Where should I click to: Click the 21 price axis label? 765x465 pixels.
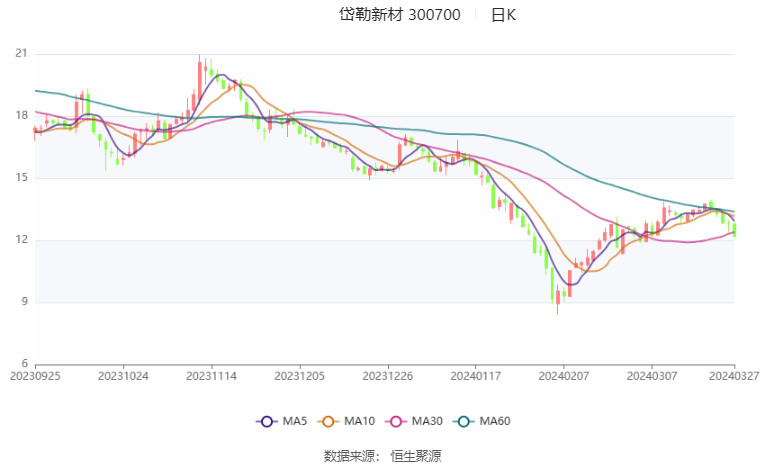tap(21, 53)
